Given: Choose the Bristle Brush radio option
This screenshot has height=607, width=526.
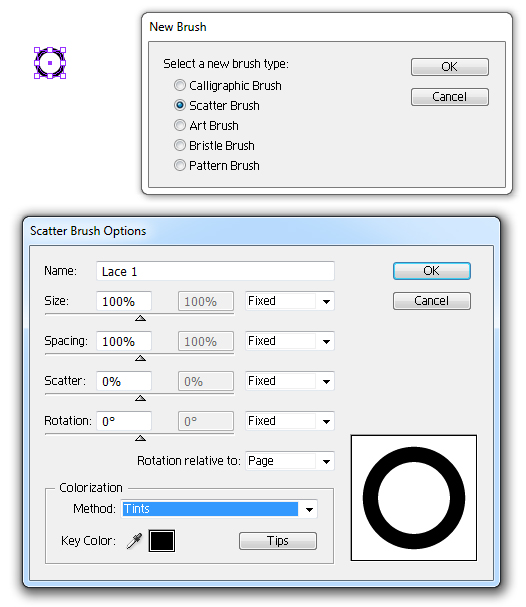Looking at the screenshot, I should click(180, 146).
